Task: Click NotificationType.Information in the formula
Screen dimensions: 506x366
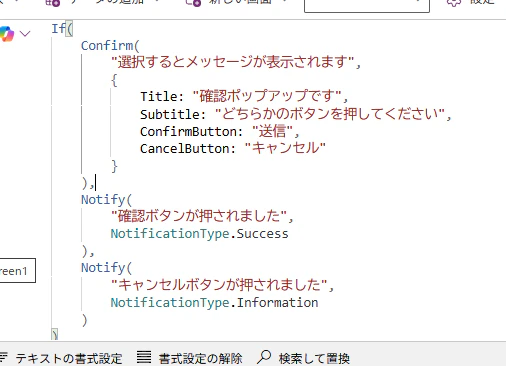Action: (x=214, y=303)
